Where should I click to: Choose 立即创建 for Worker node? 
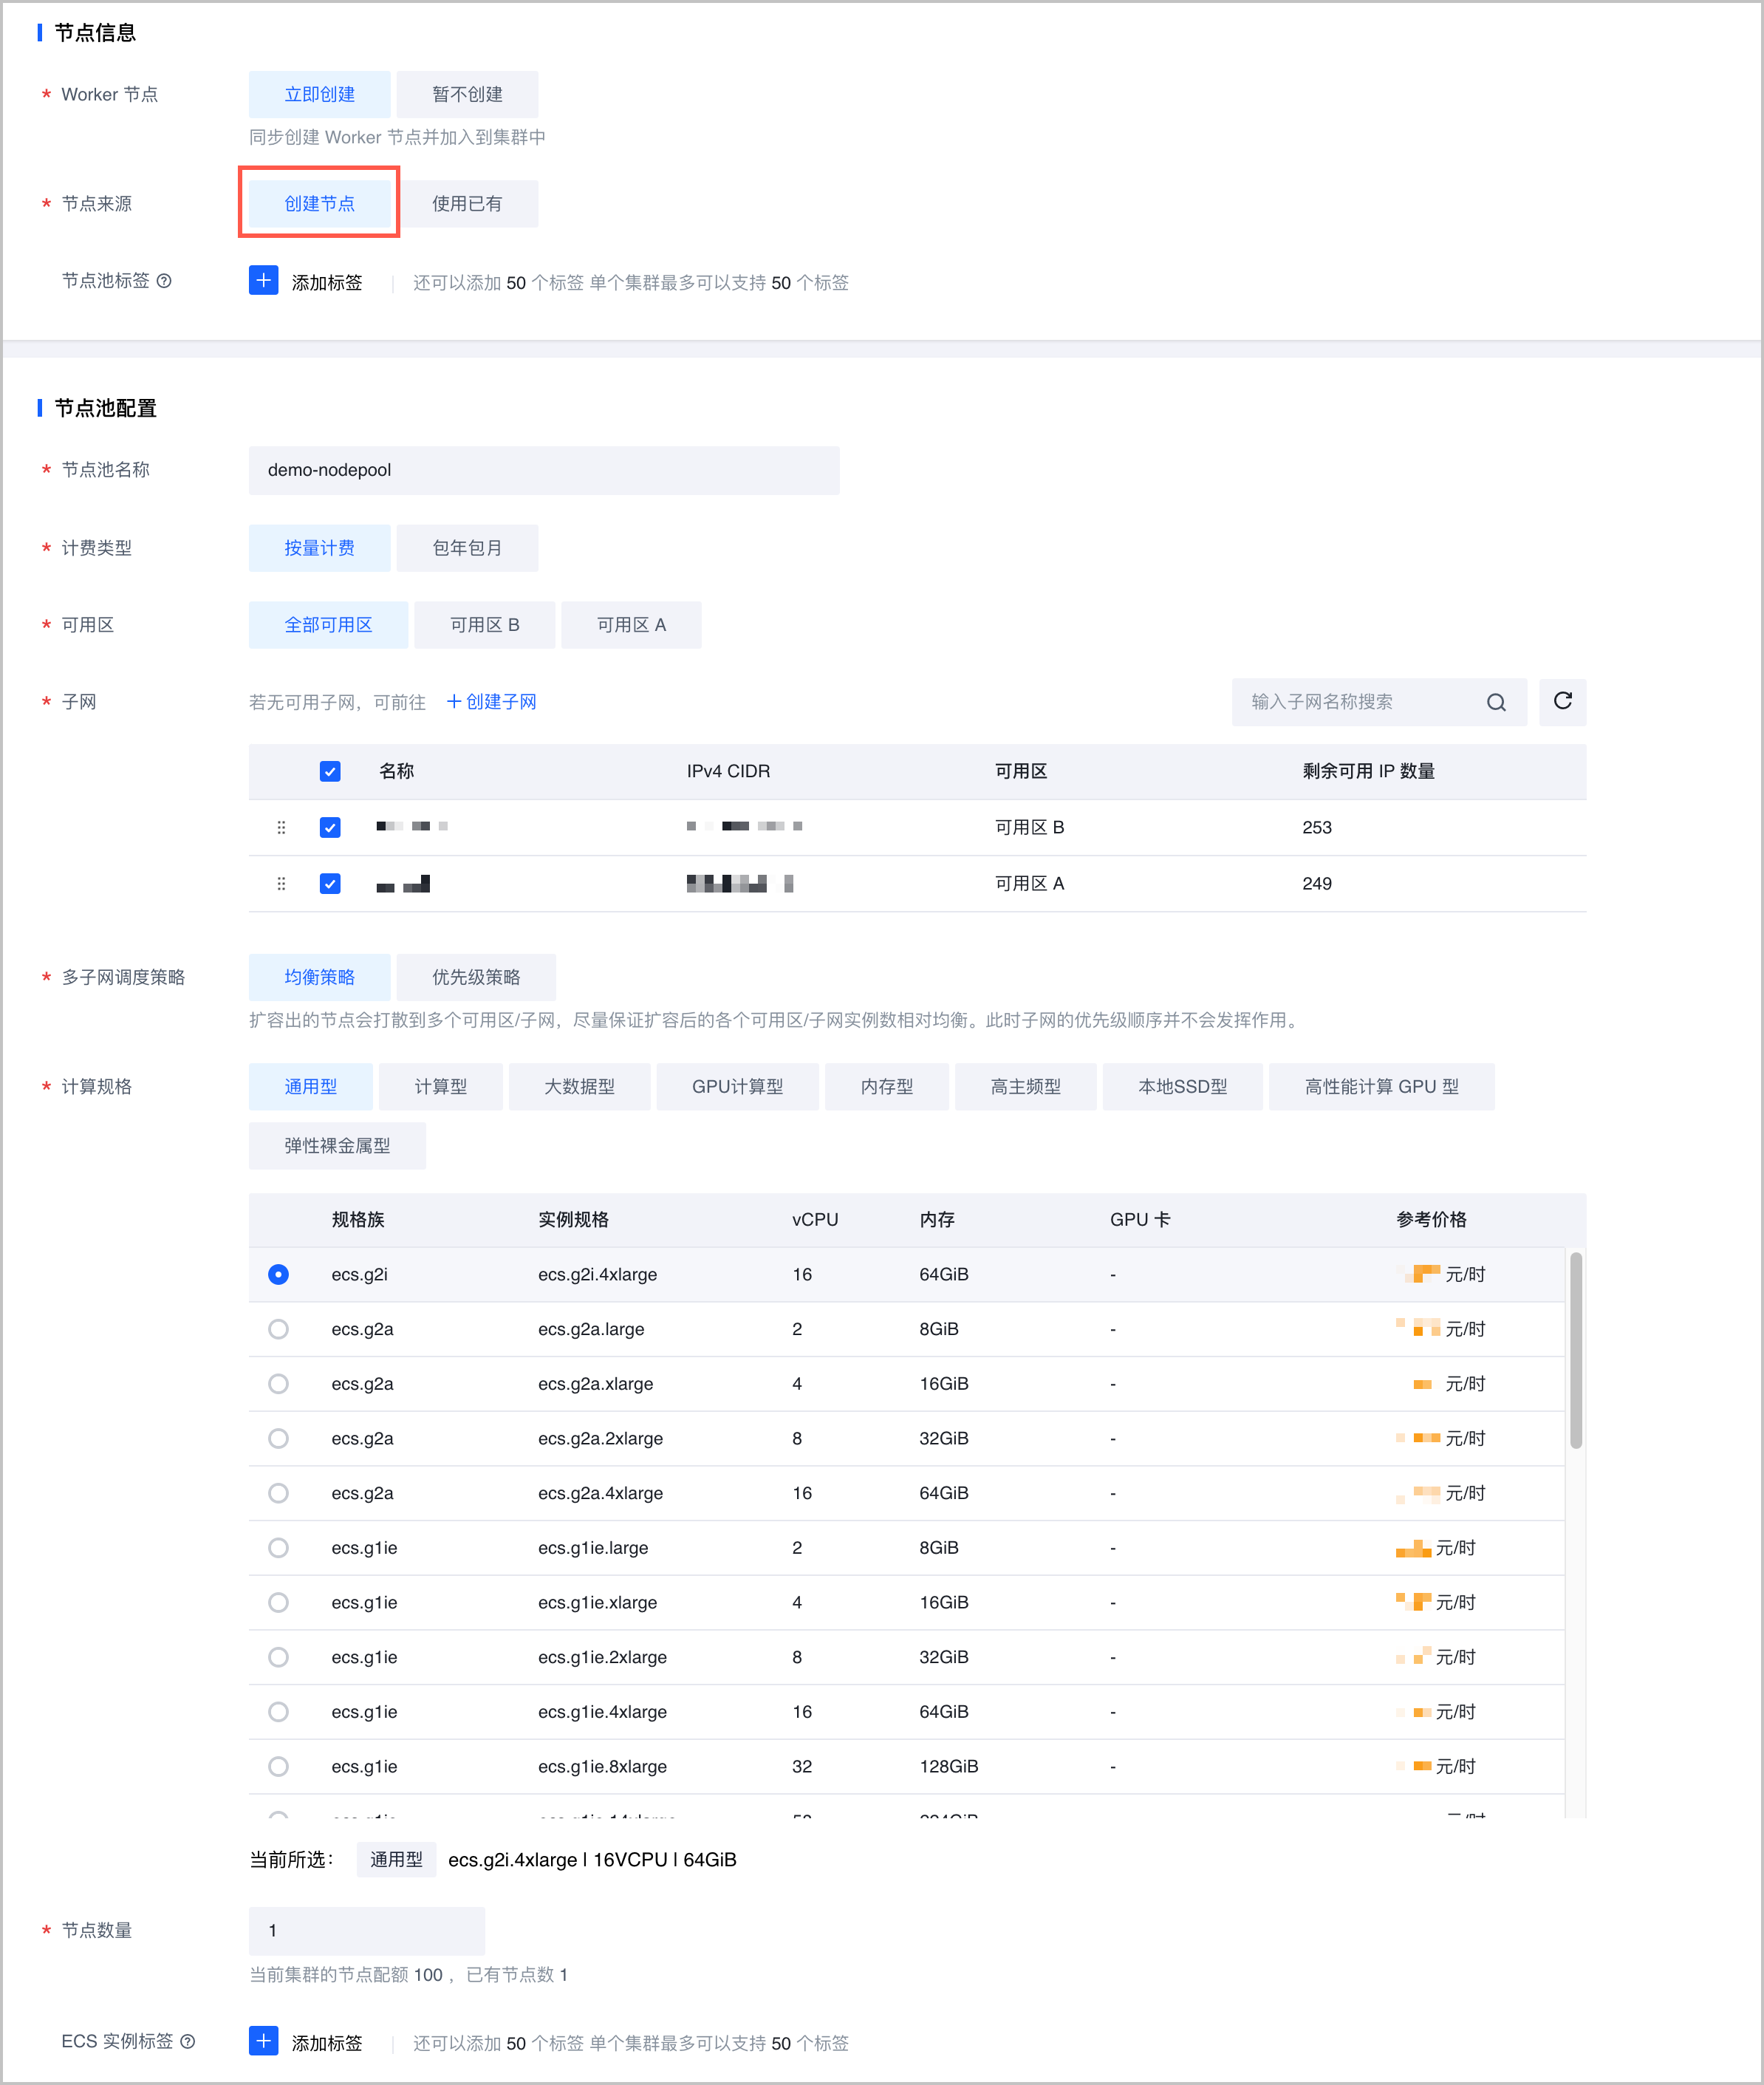(x=319, y=94)
